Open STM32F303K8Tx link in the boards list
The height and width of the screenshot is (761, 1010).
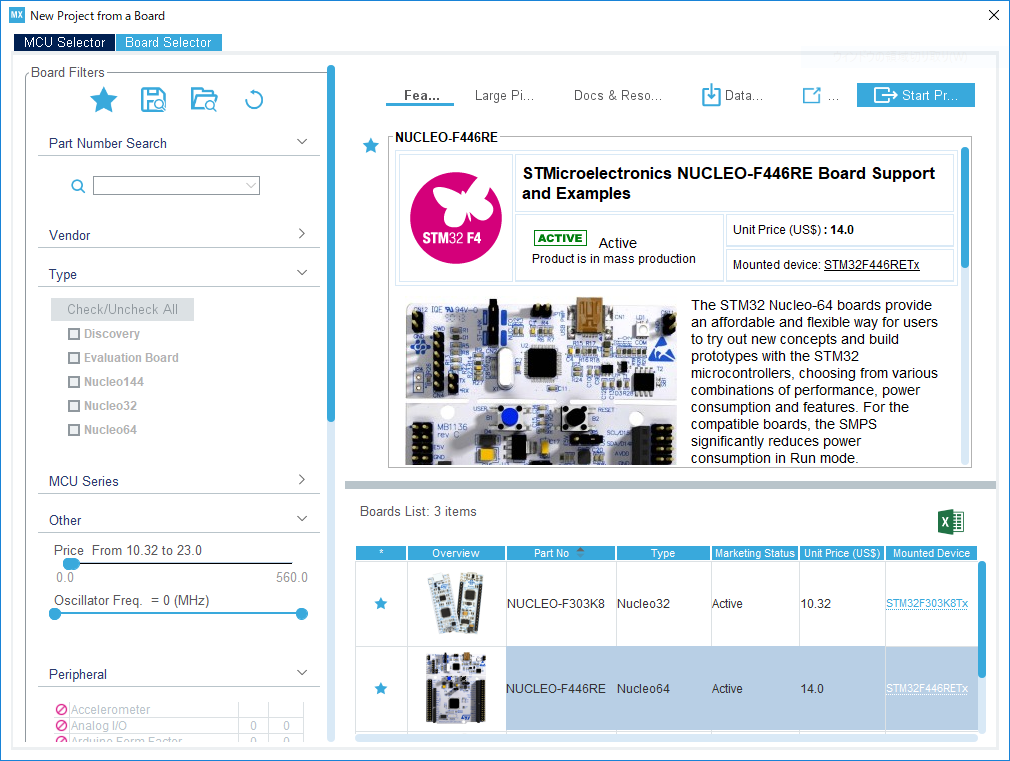pos(927,604)
